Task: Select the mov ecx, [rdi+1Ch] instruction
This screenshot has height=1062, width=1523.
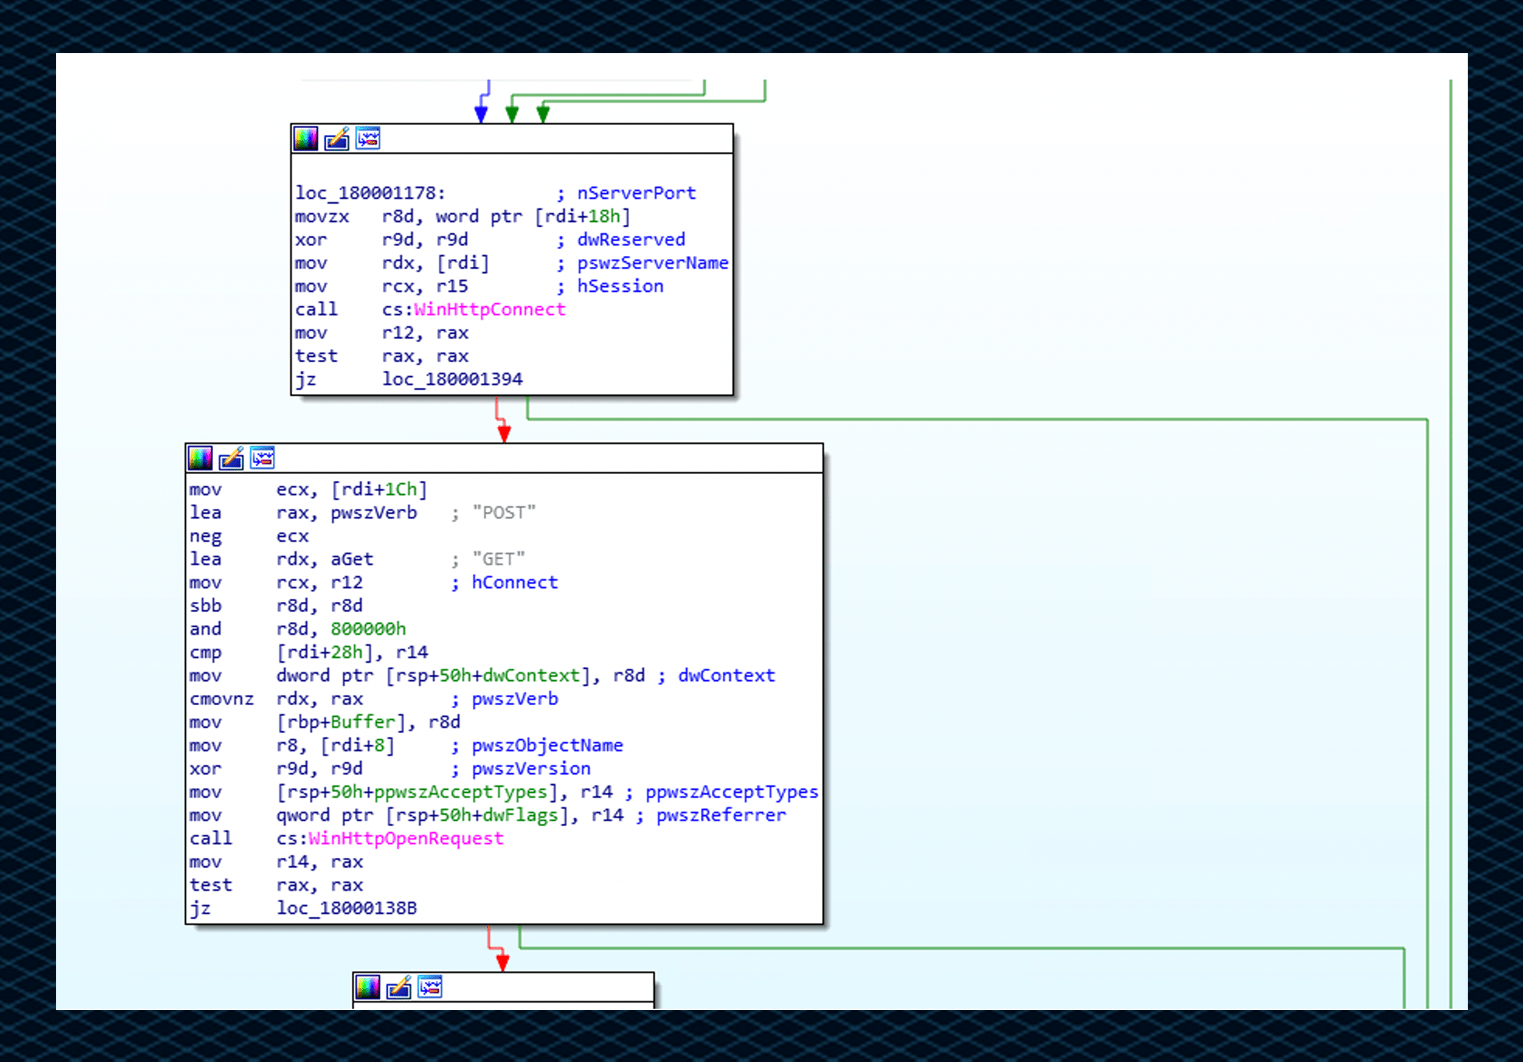Action: coord(308,489)
